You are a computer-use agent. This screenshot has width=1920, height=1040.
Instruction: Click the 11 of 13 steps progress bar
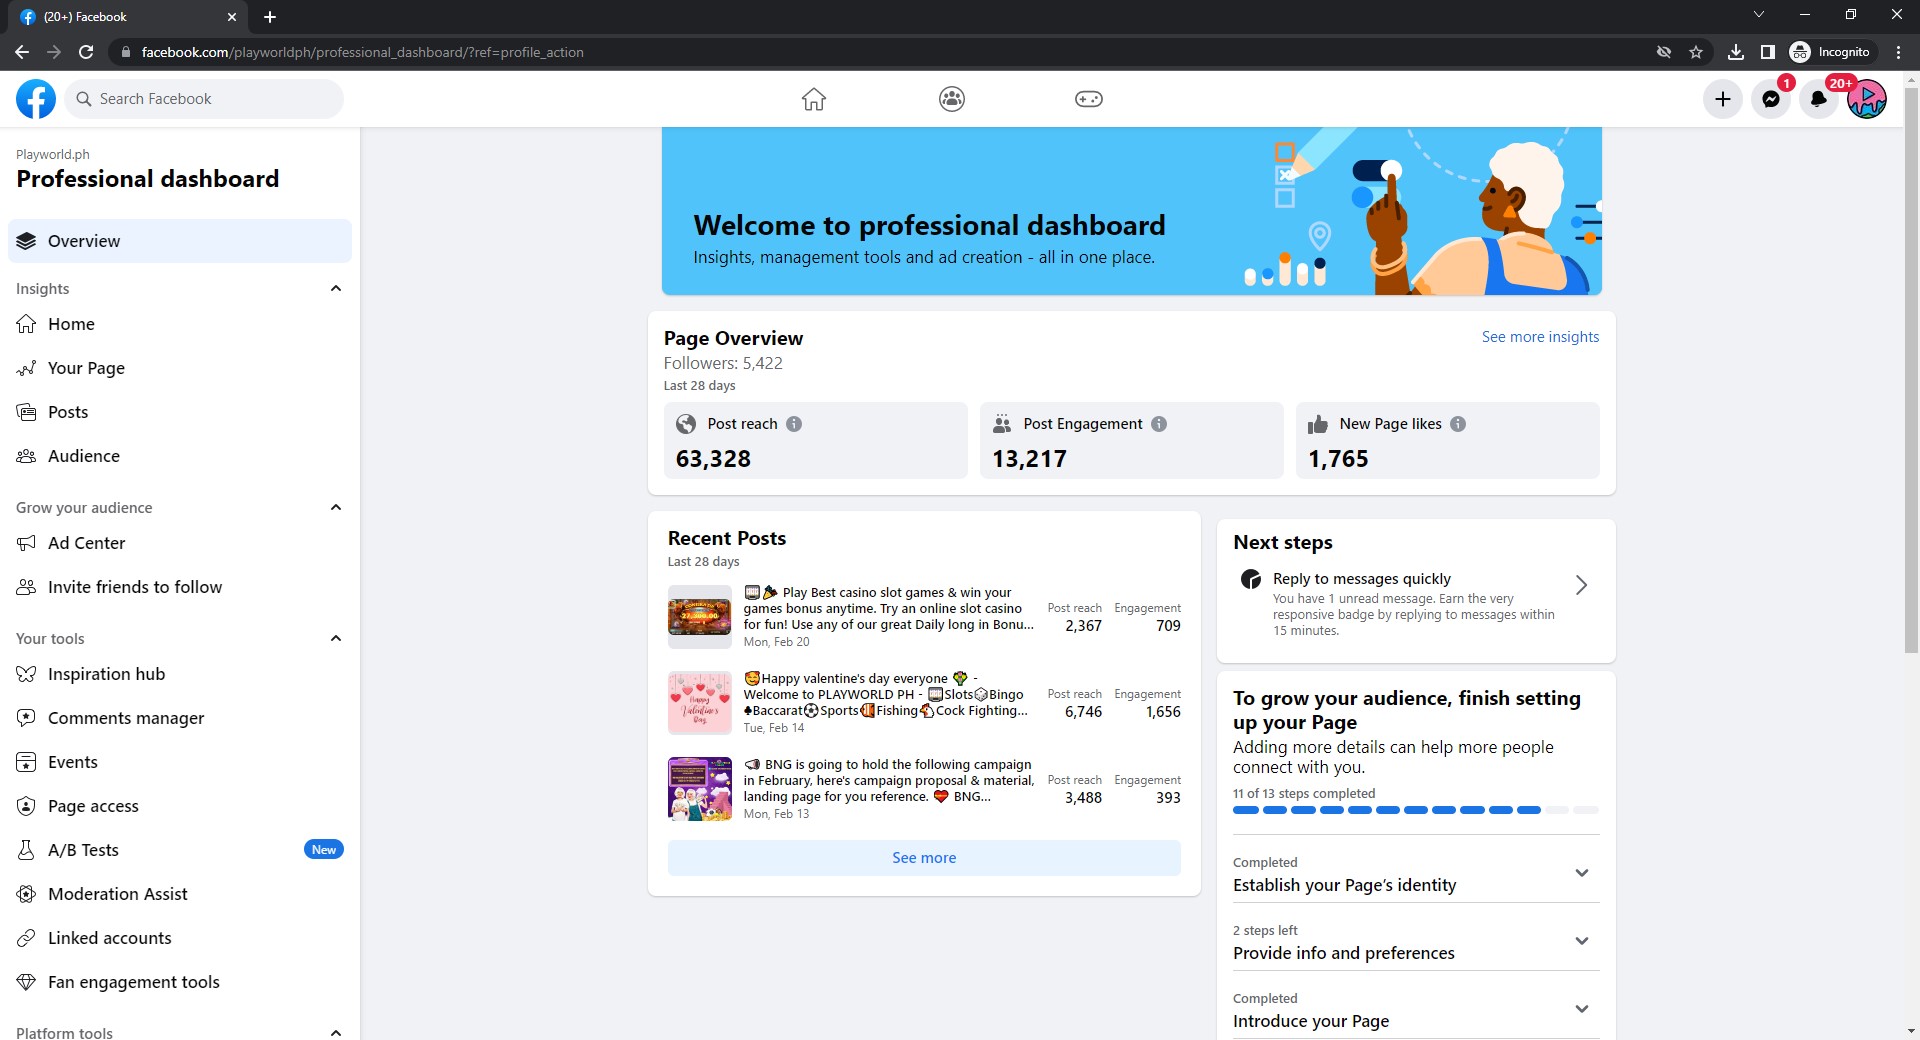pyautogui.click(x=1416, y=810)
